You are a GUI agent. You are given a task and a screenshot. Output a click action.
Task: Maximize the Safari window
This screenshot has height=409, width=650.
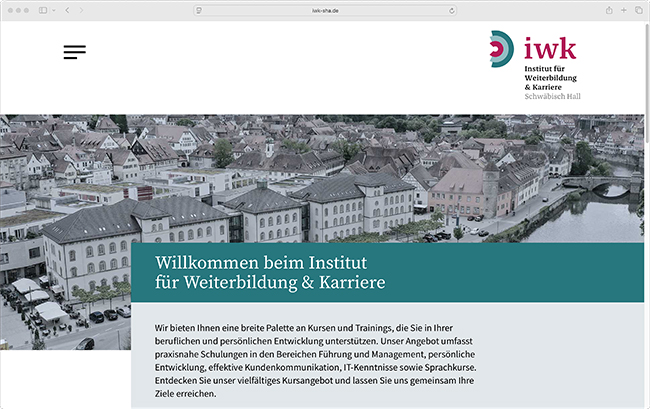(26, 10)
